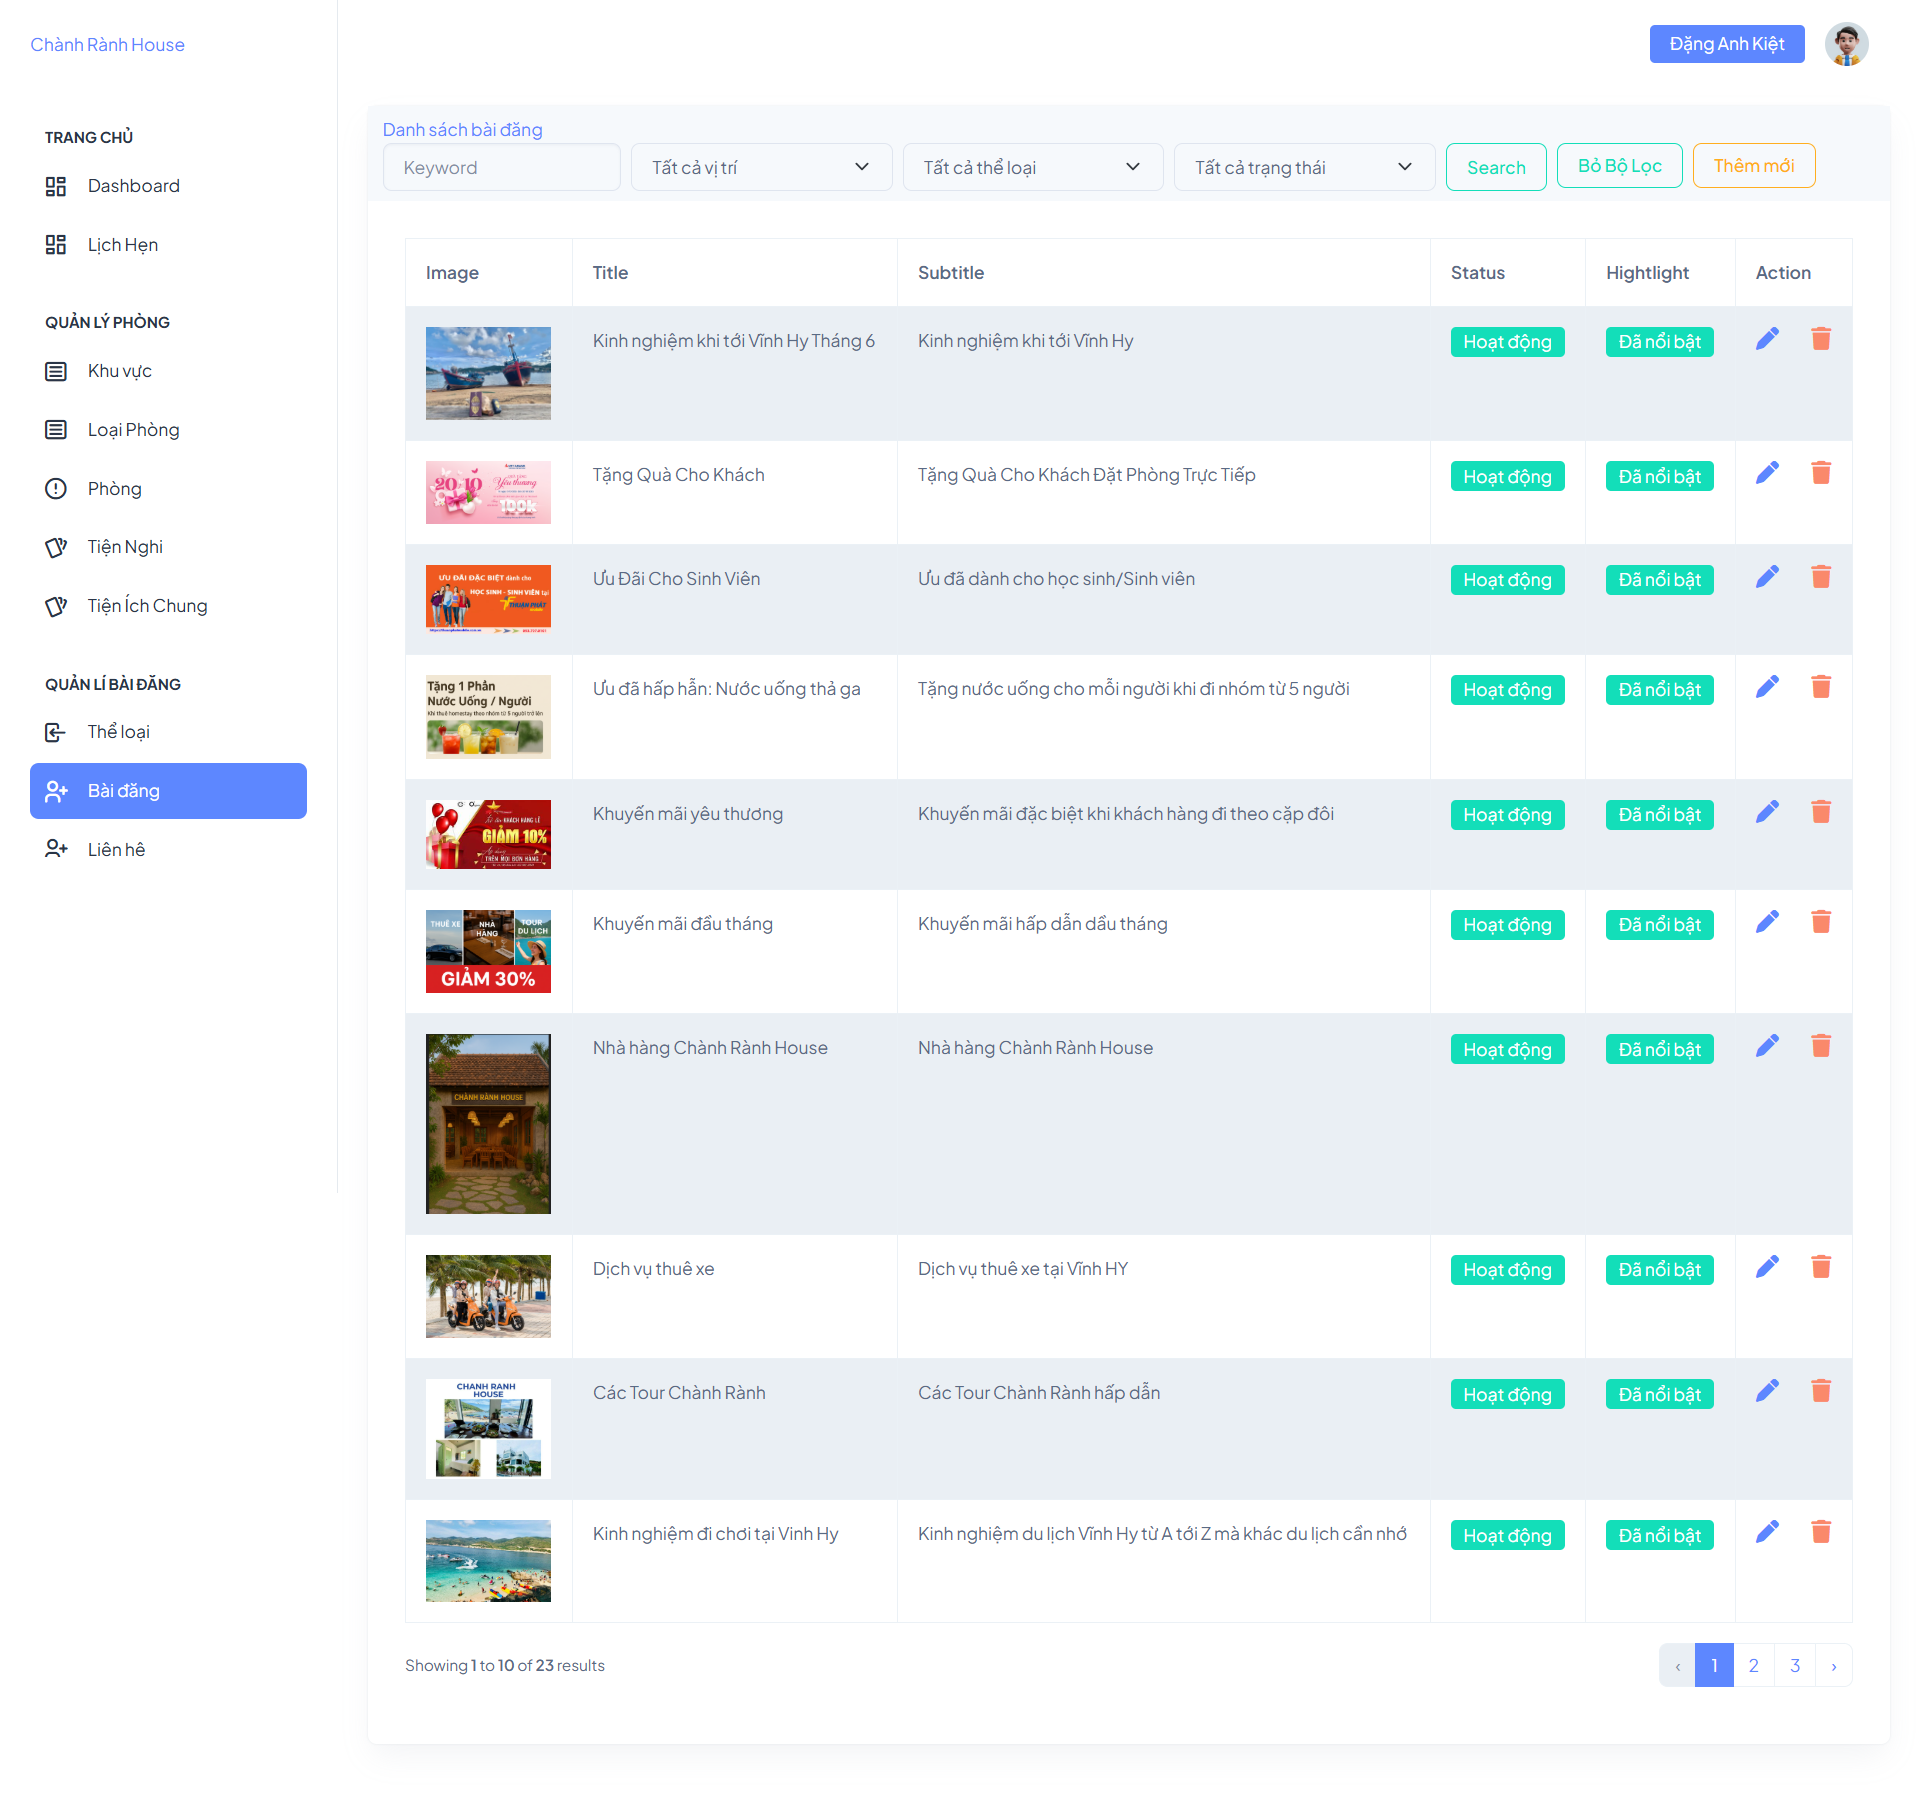Click Bỏ Bộ Lọc to clear filters
The image size is (1920, 1812).
pyautogui.click(x=1619, y=166)
